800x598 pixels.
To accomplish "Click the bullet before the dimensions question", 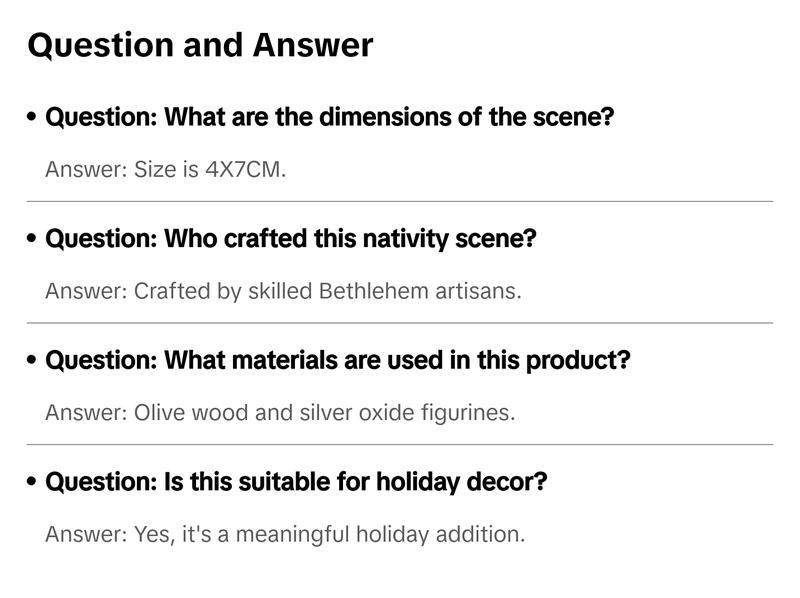I will click(x=33, y=118).
